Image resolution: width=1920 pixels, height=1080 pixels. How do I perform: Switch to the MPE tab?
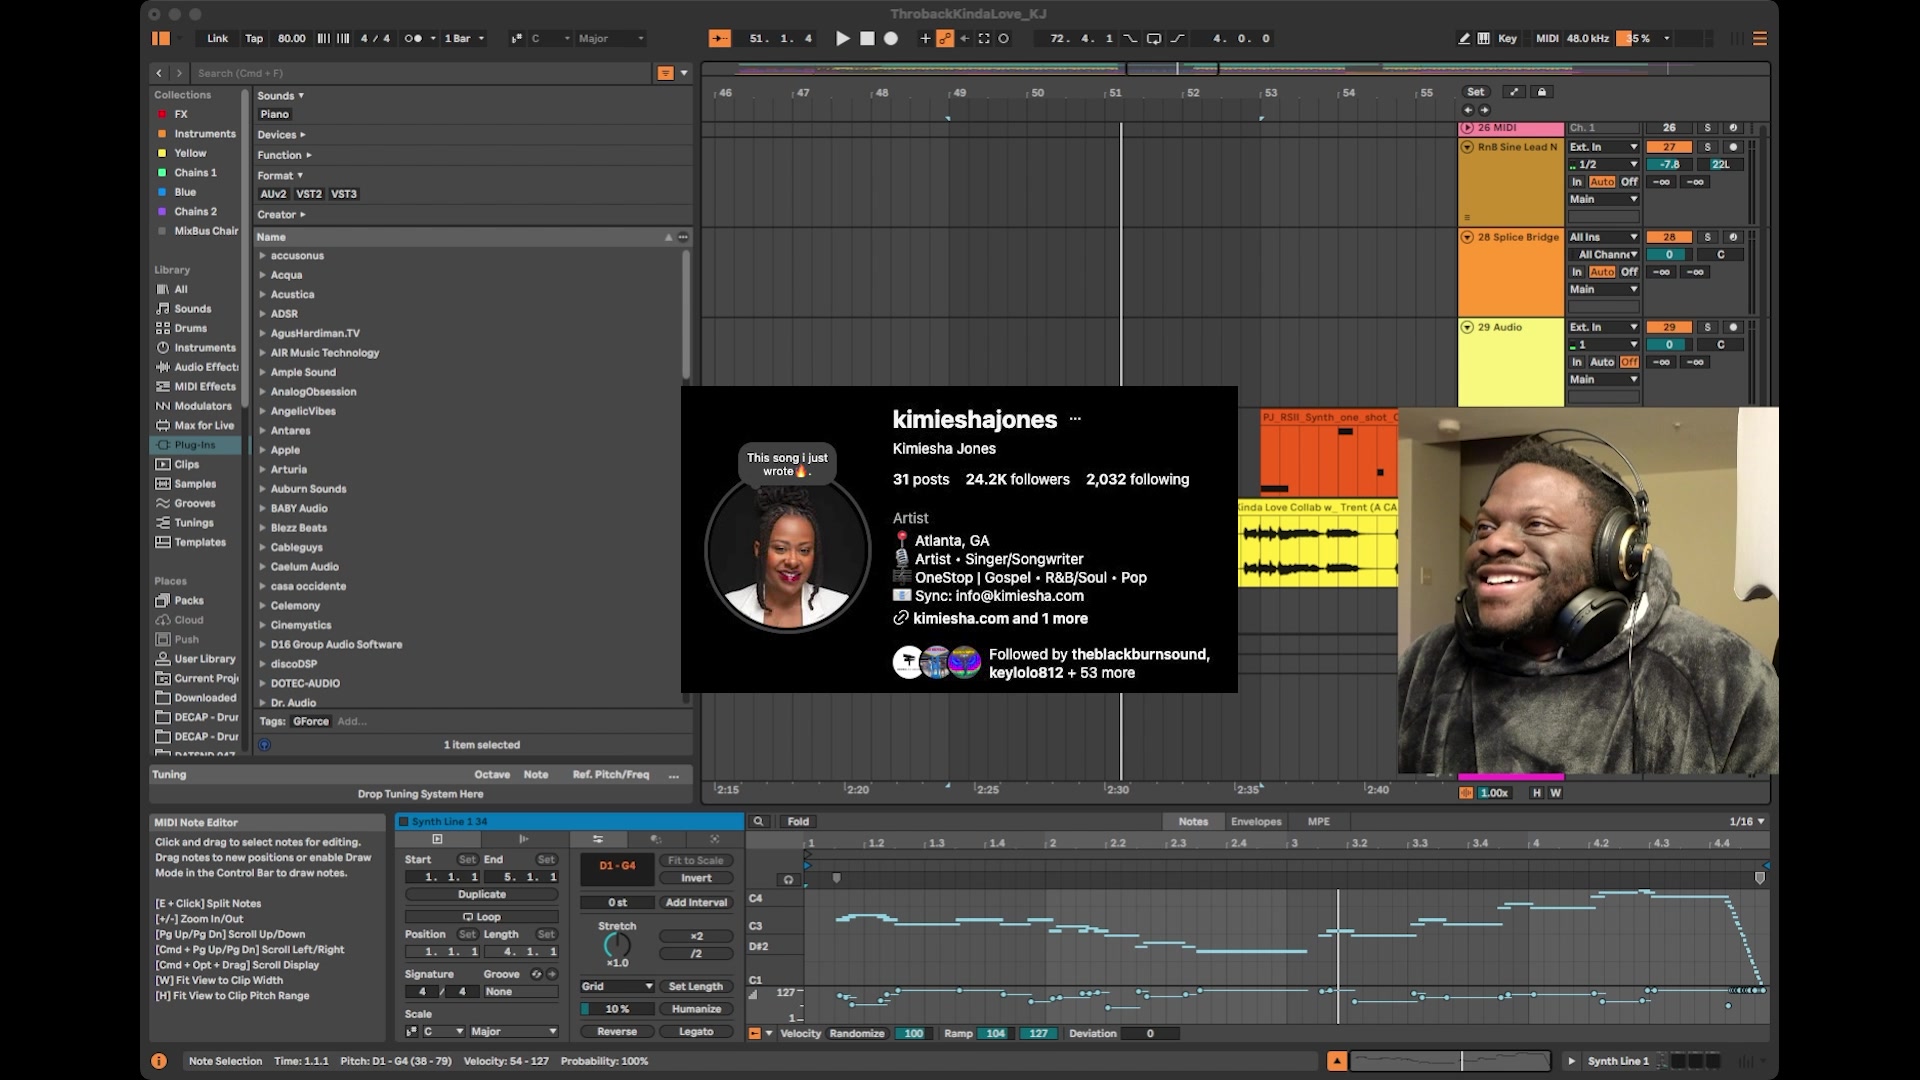(1318, 821)
